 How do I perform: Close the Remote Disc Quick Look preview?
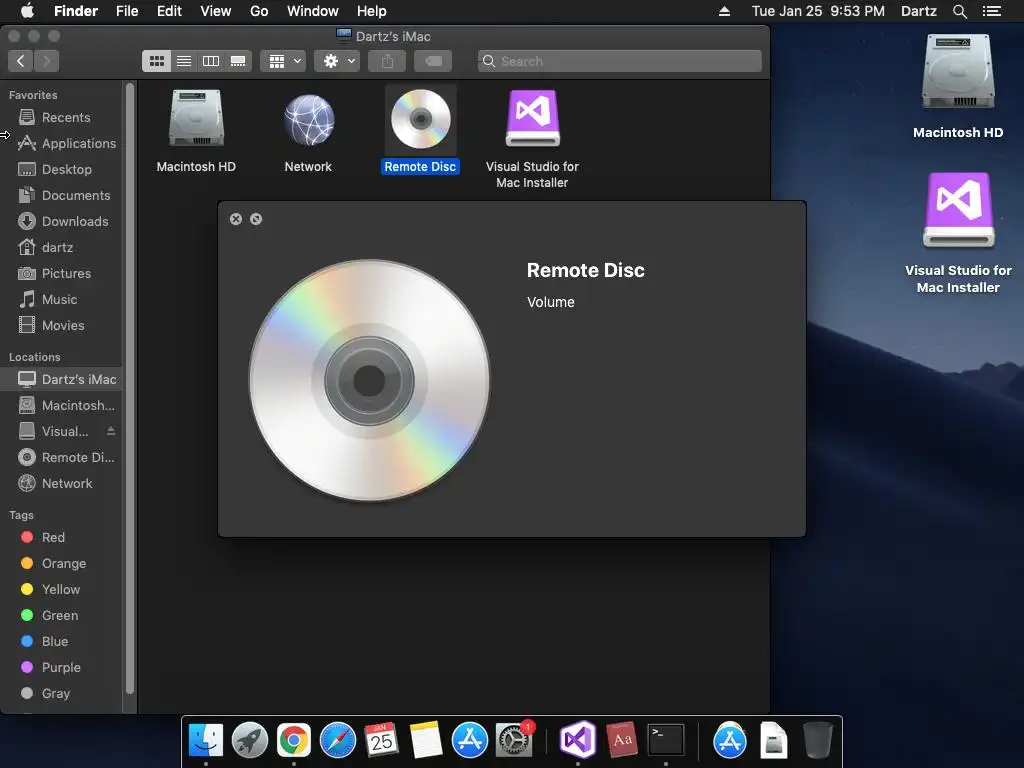tap(236, 219)
